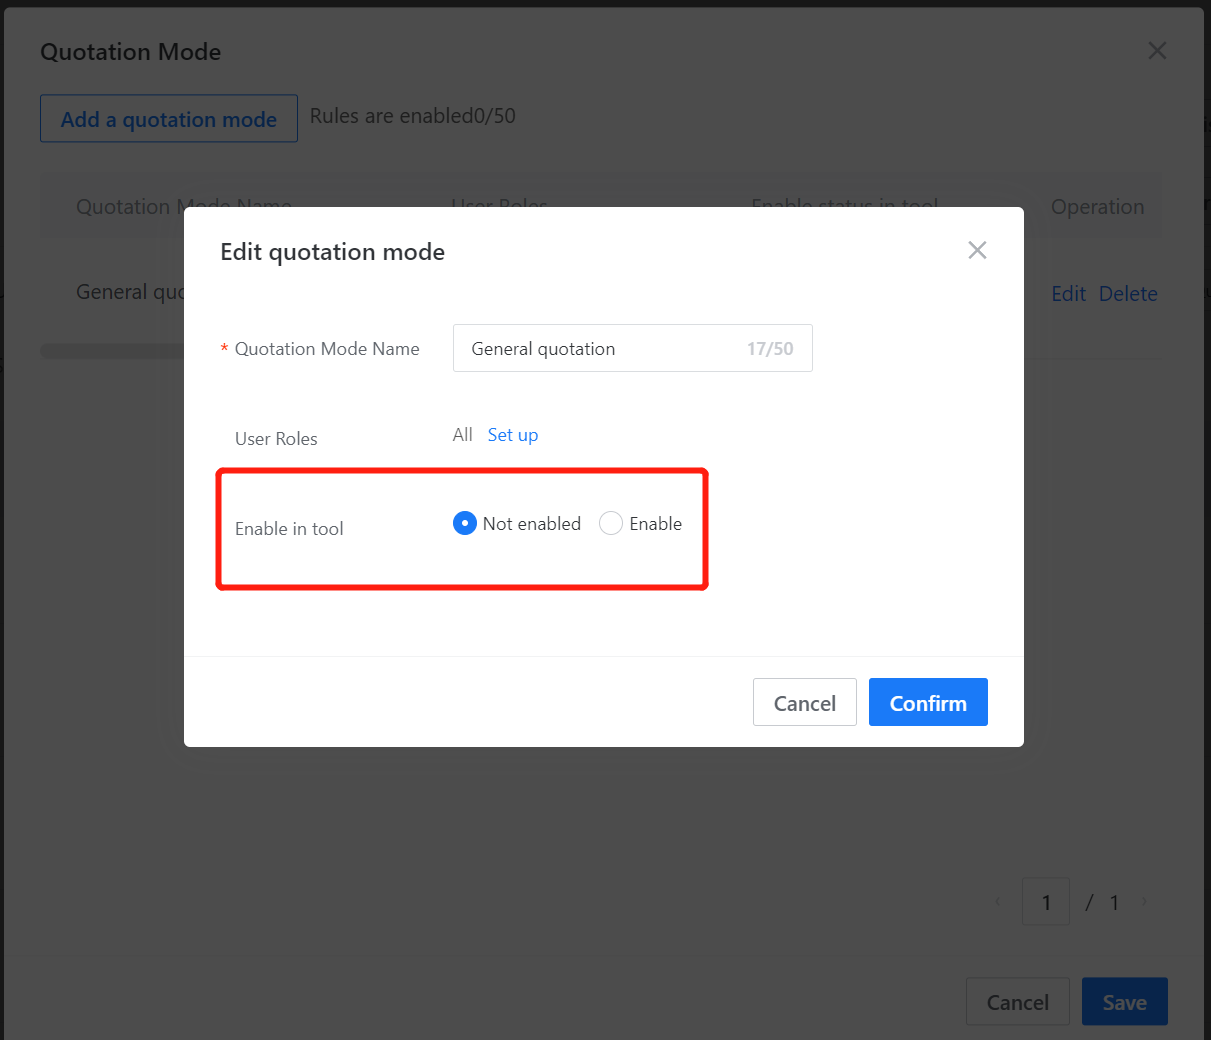The width and height of the screenshot is (1211, 1040).
Task: Click the horizontal scrollbar under the table
Action: click(x=110, y=351)
